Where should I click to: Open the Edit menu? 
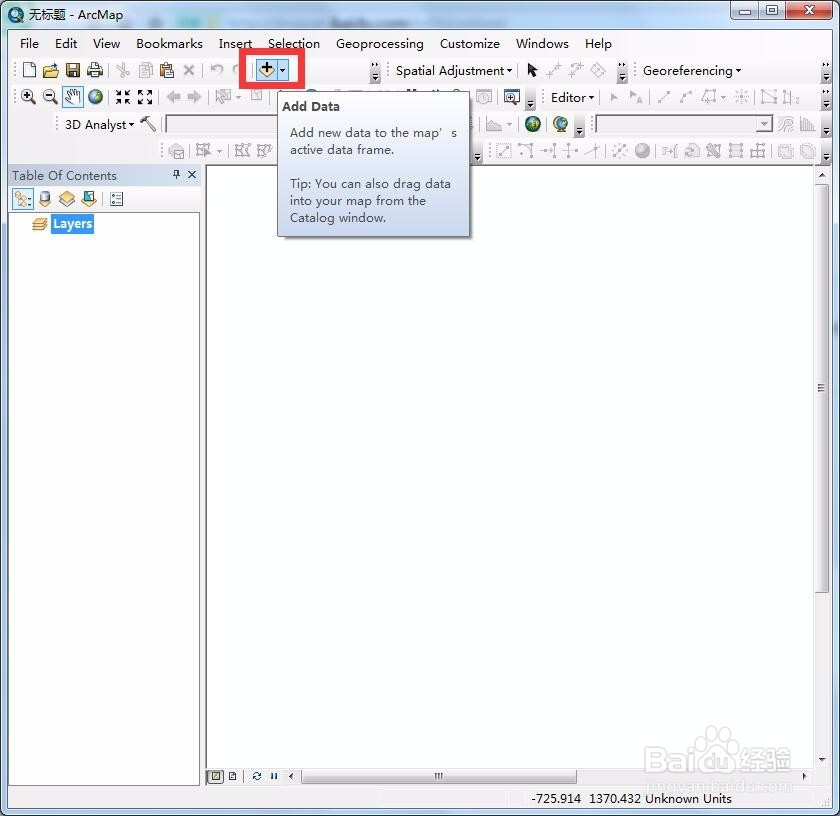tap(66, 43)
